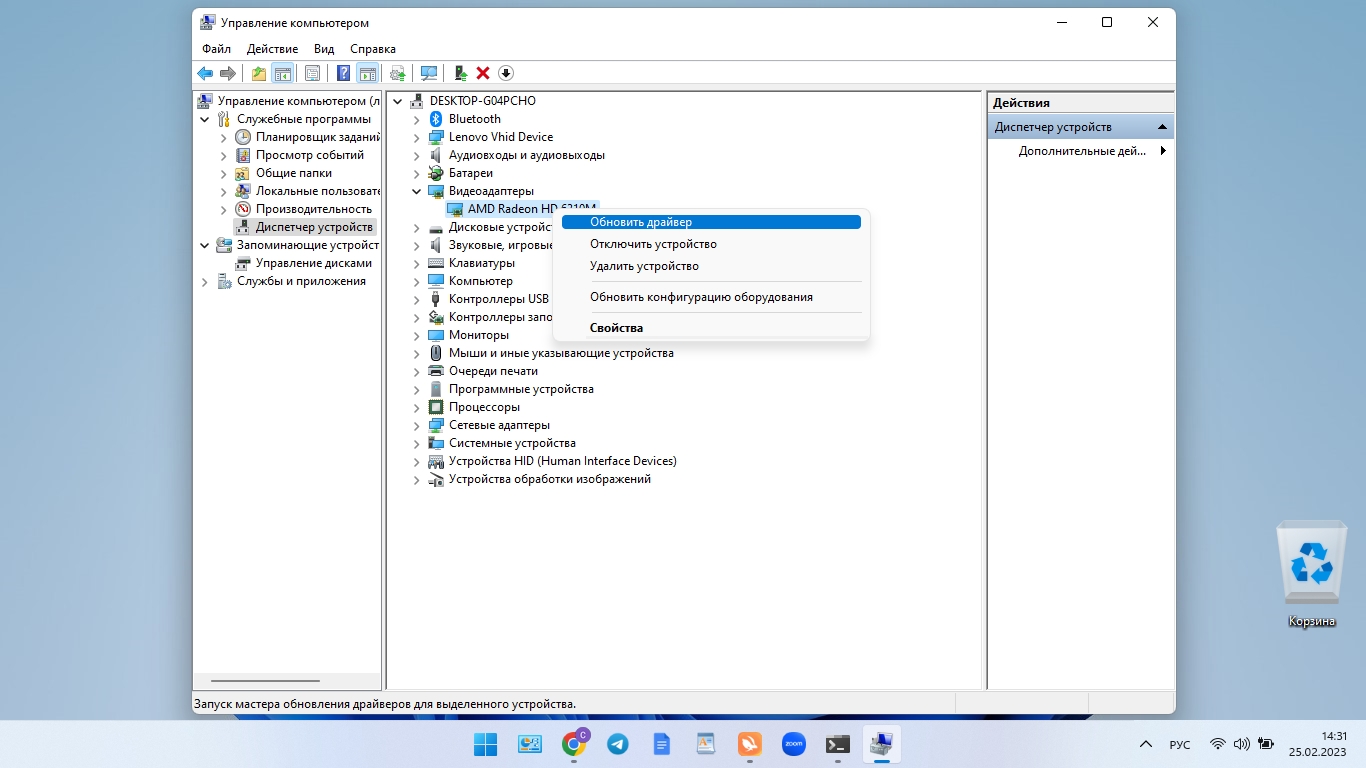
Task: Toggle the Show/Hide console tree toolbar icon
Action: pyautogui.click(x=282, y=73)
